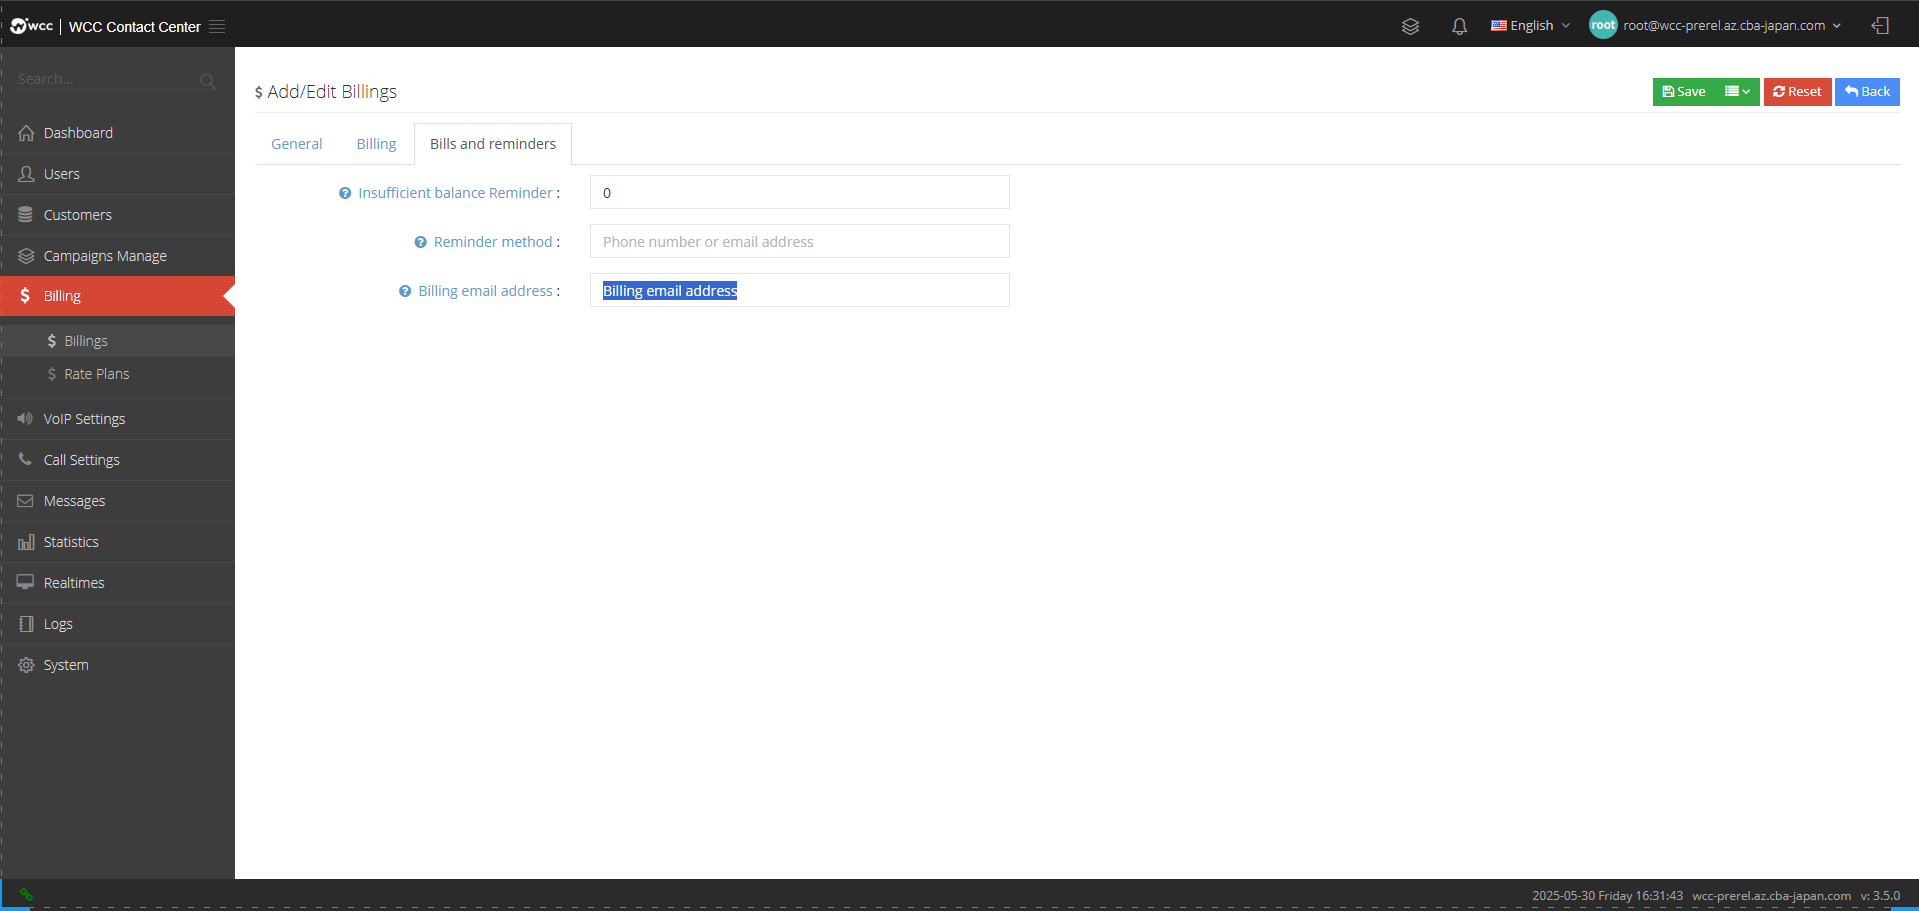Screen dimensions: 1919x911
Task: Click the Insufficient balance Reminder label
Action: (455, 193)
